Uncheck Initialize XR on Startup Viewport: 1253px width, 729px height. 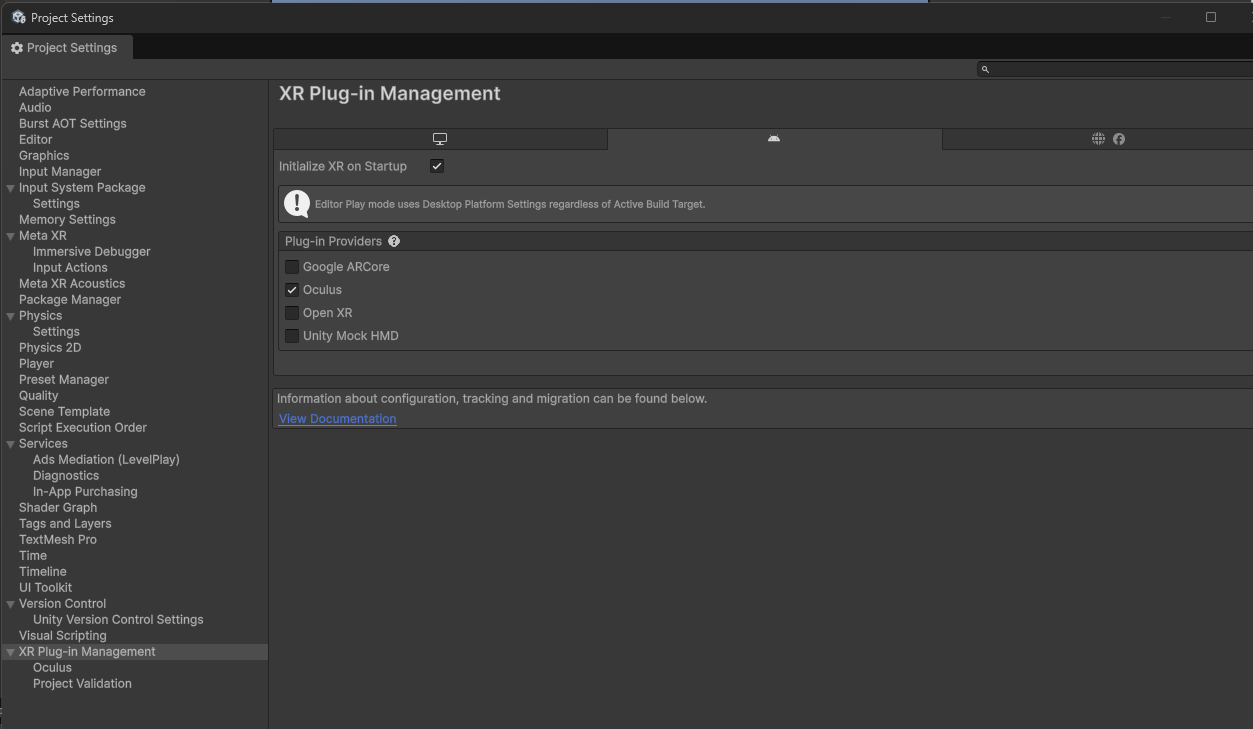[x=436, y=166]
